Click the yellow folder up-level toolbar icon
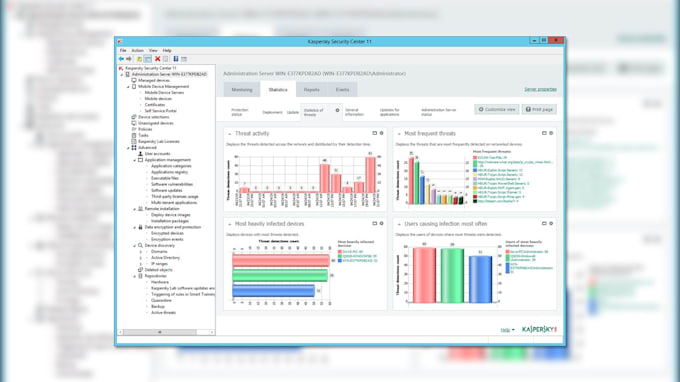Screen dimensions: 680x382 139,59
